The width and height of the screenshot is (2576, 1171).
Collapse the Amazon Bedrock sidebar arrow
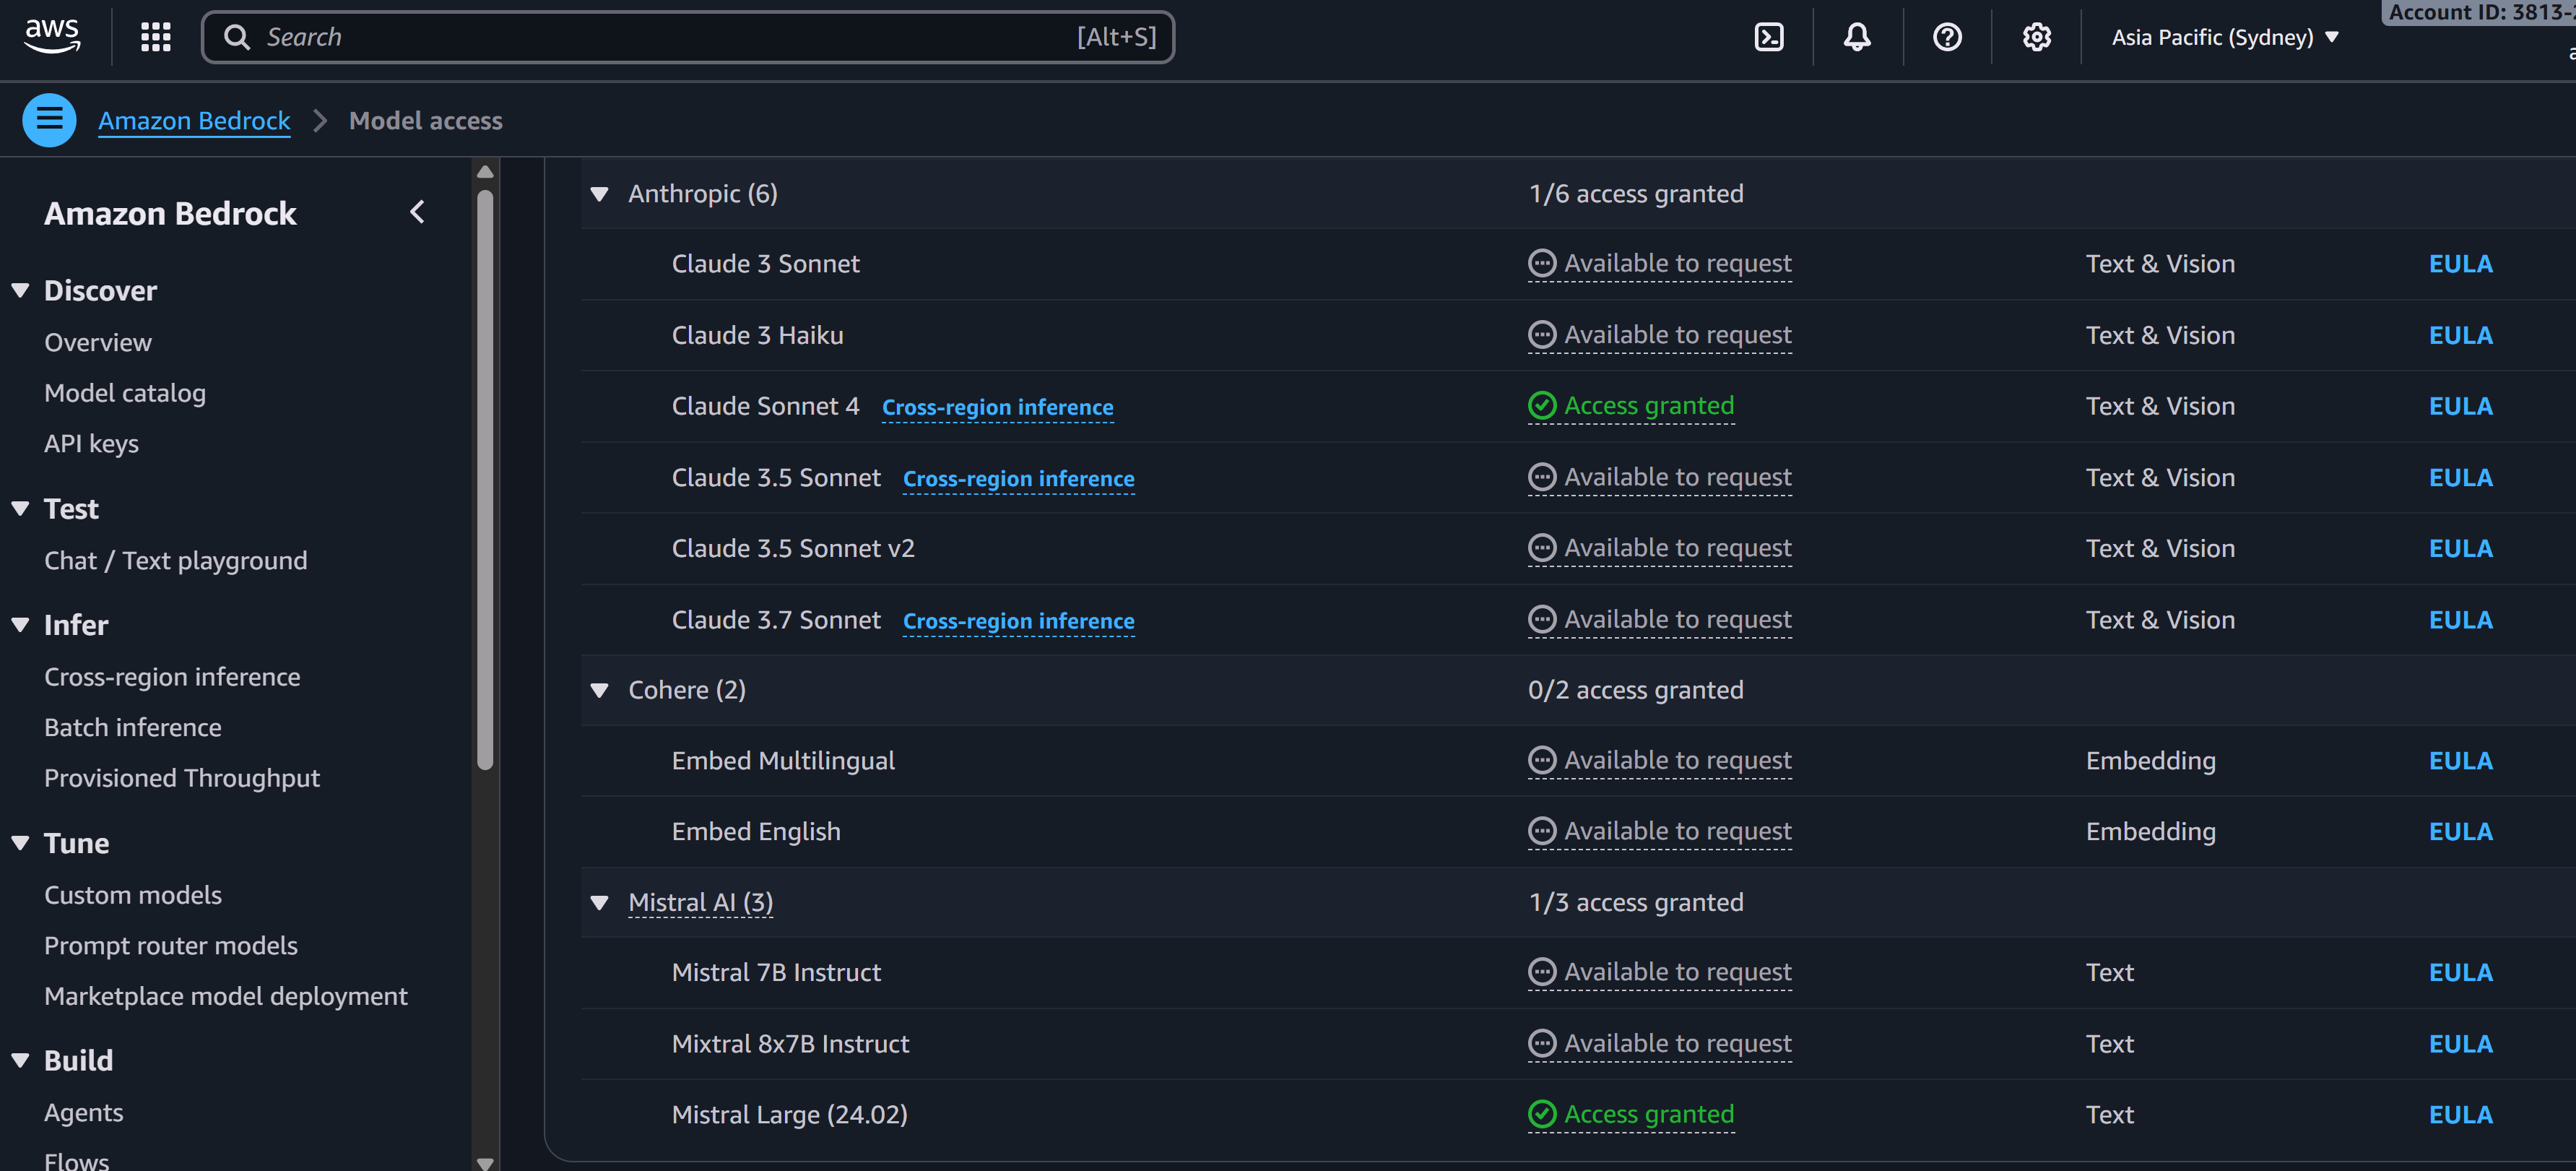pyautogui.click(x=418, y=212)
